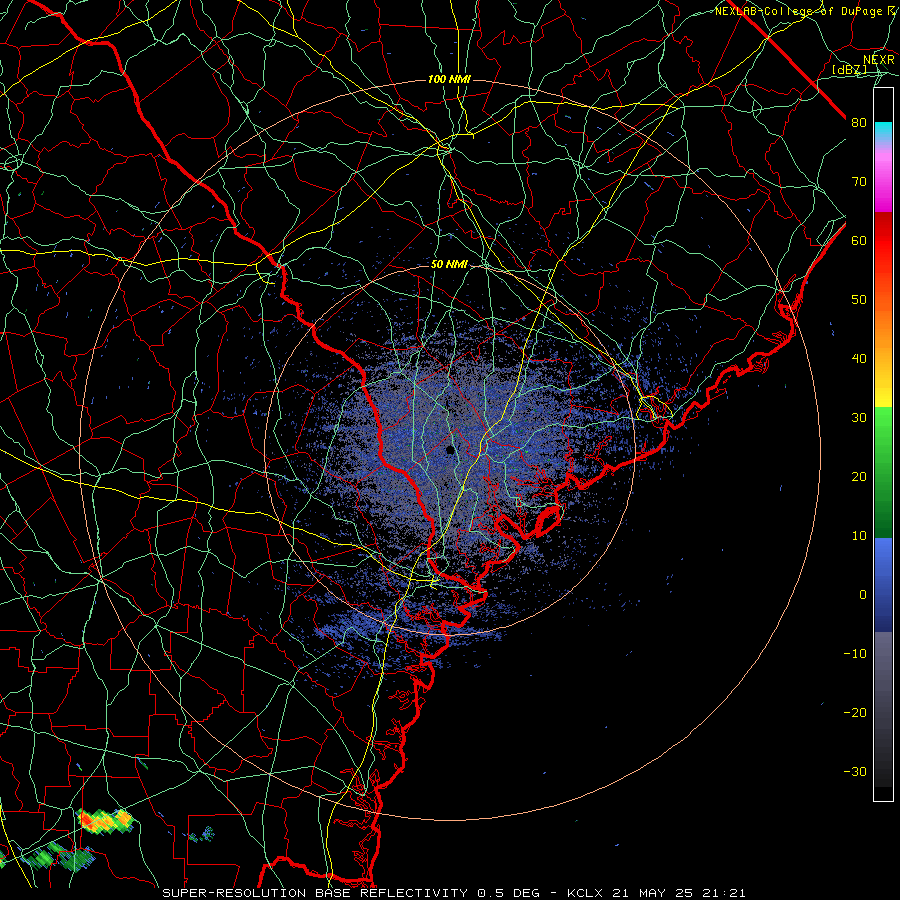Click the 30 value on the dBZ scale
The width and height of the screenshot is (900, 900).
(859, 418)
